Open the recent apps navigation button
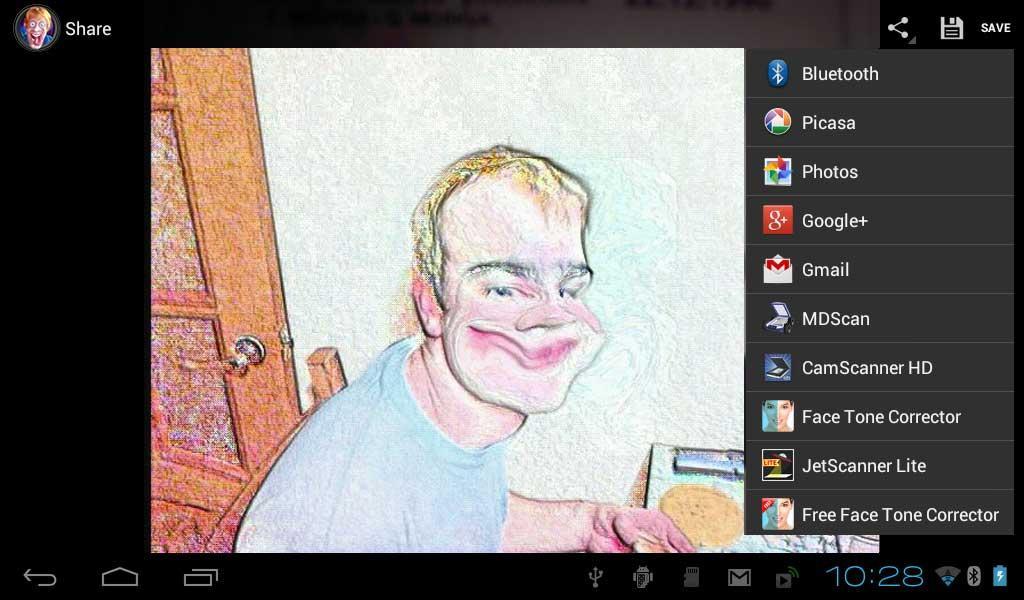The height and width of the screenshot is (600, 1024). pos(200,576)
